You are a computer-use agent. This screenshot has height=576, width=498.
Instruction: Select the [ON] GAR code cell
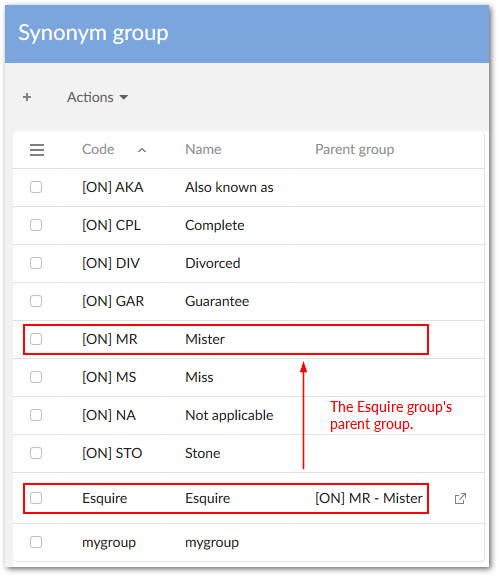(x=113, y=301)
